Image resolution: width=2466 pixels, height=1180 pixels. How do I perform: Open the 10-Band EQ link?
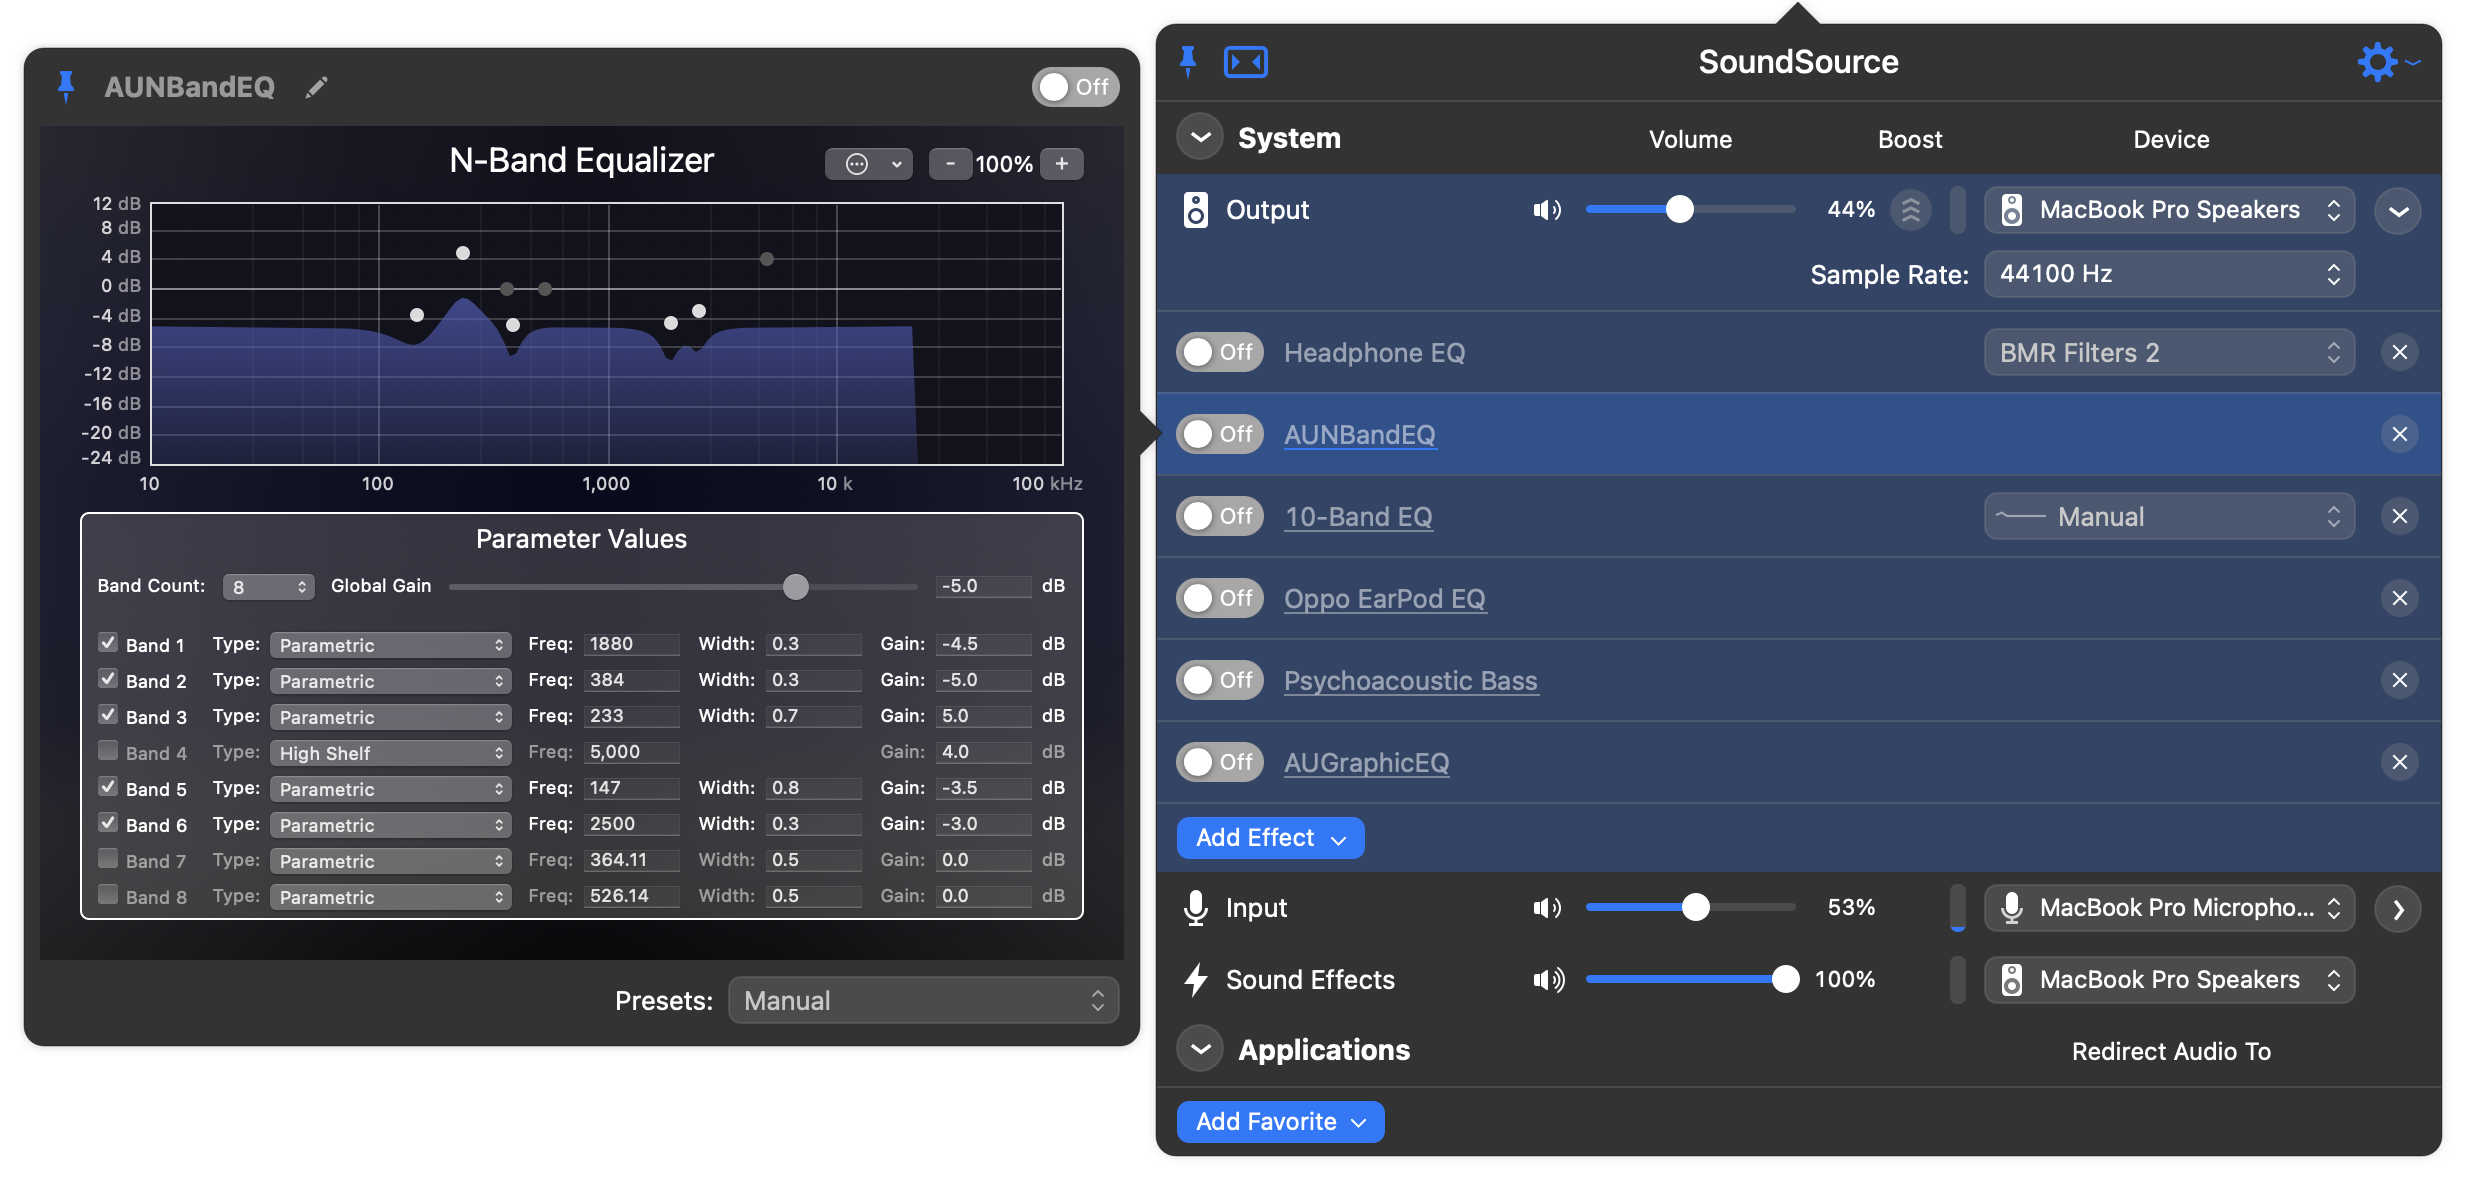pos(1358,517)
